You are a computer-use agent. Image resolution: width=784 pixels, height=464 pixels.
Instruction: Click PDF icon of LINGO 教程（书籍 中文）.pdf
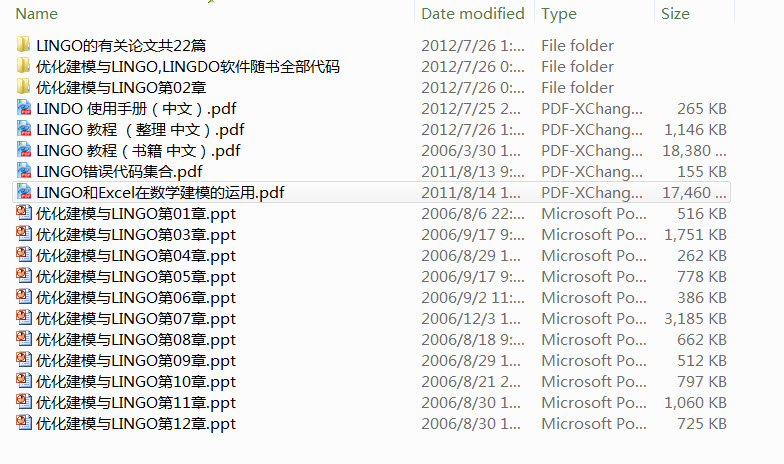(24, 150)
